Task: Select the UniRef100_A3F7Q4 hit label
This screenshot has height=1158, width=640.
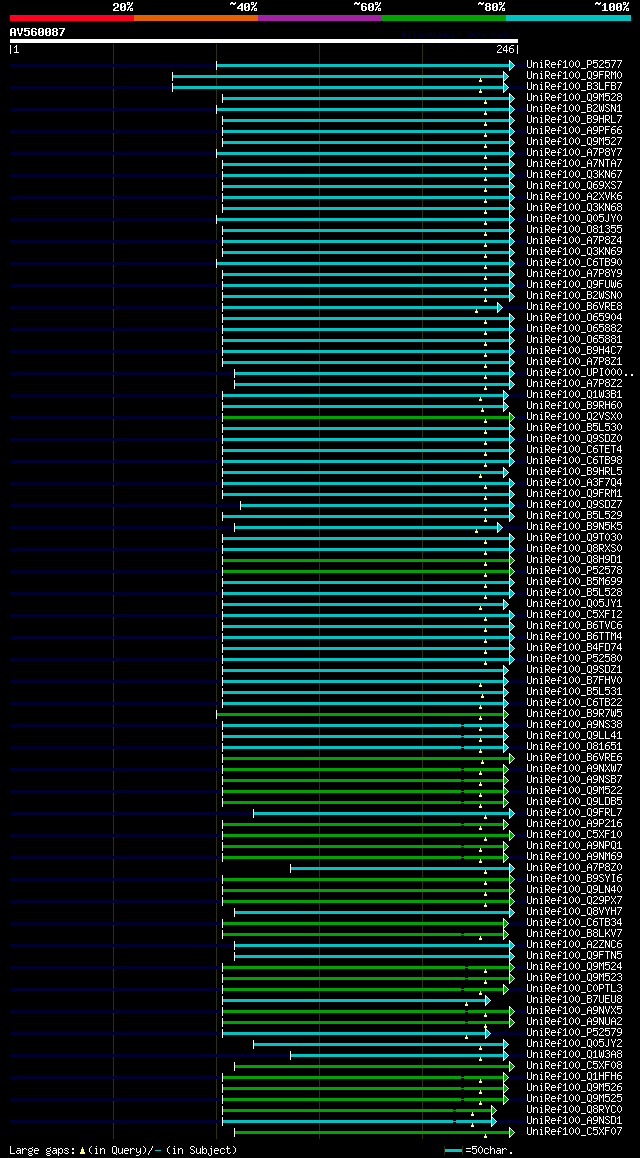Action: (x=574, y=482)
